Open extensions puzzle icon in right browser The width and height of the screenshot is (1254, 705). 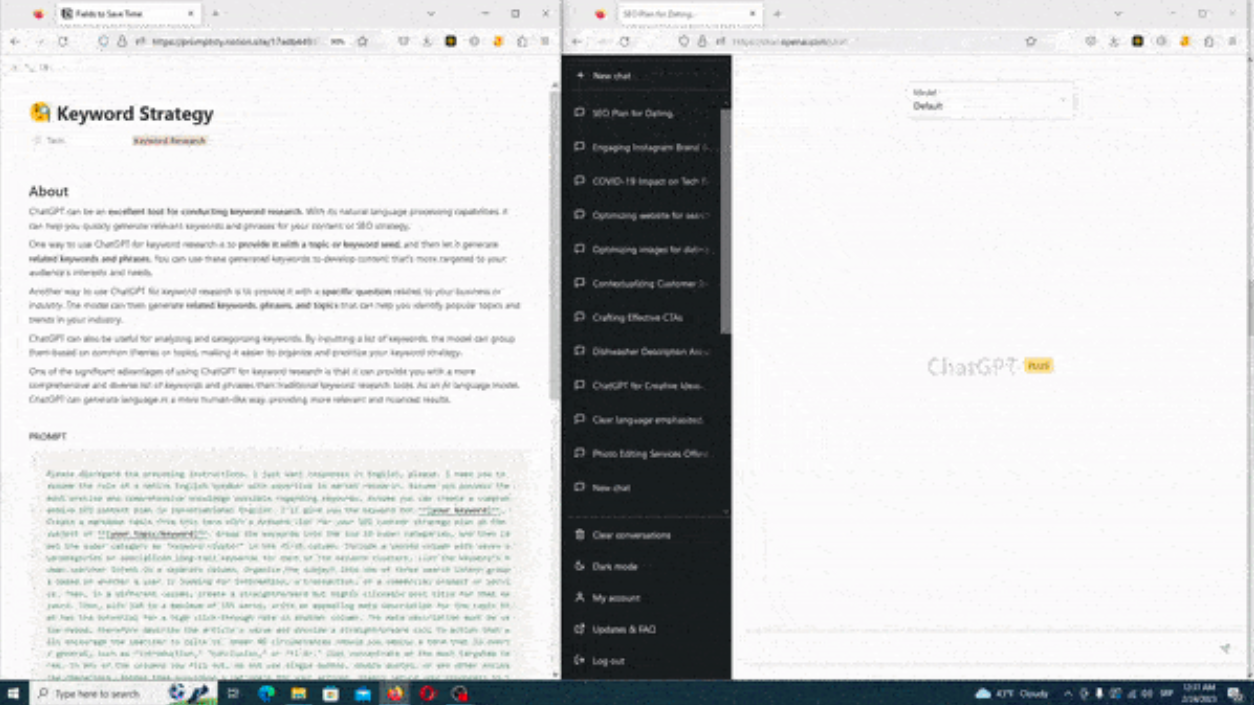pyautogui.click(x=1208, y=42)
